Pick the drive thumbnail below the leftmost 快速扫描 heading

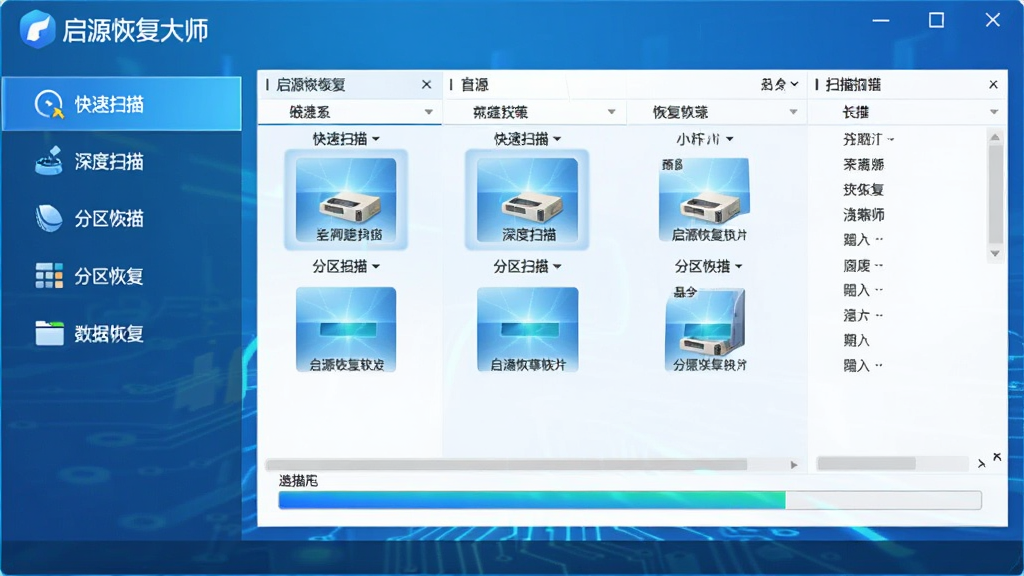pos(346,200)
